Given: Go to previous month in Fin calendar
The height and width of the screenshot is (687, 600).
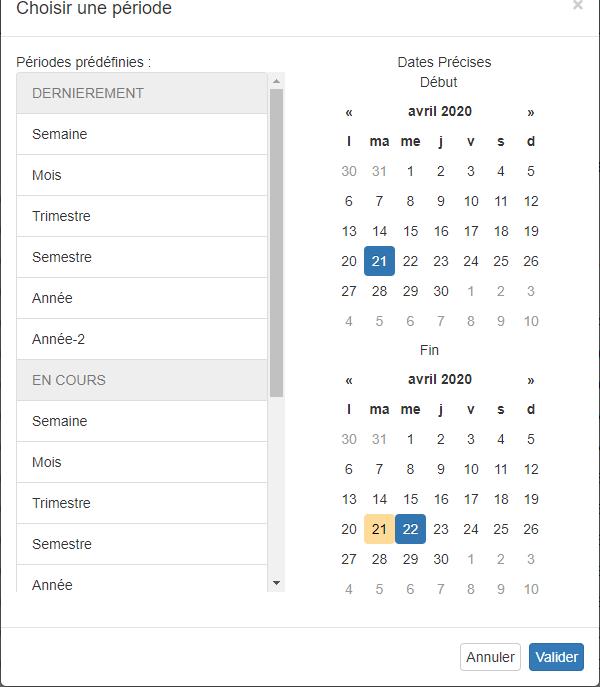Looking at the screenshot, I should pos(349,380).
